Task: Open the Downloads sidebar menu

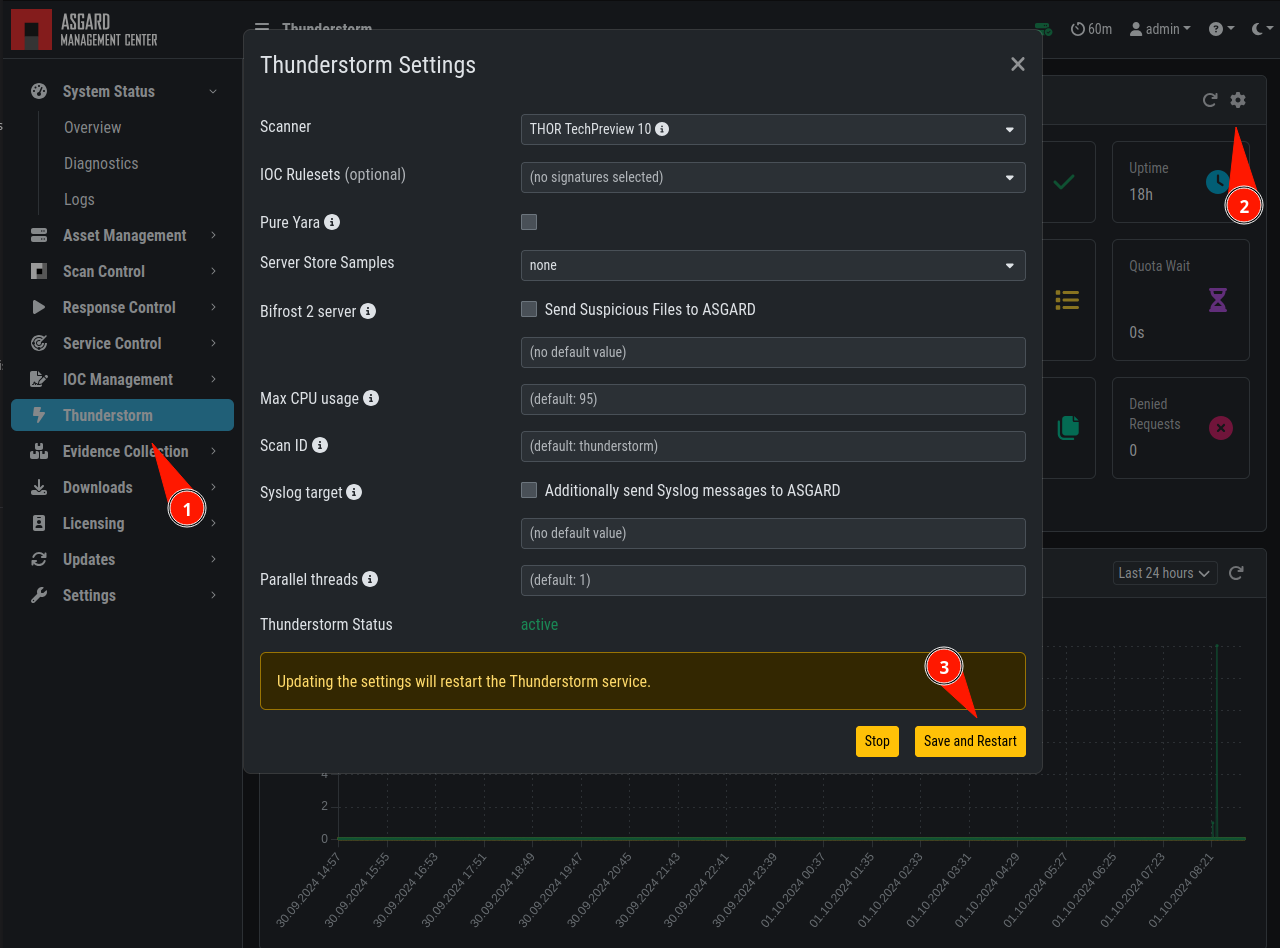Action: (x=122, y=487)
